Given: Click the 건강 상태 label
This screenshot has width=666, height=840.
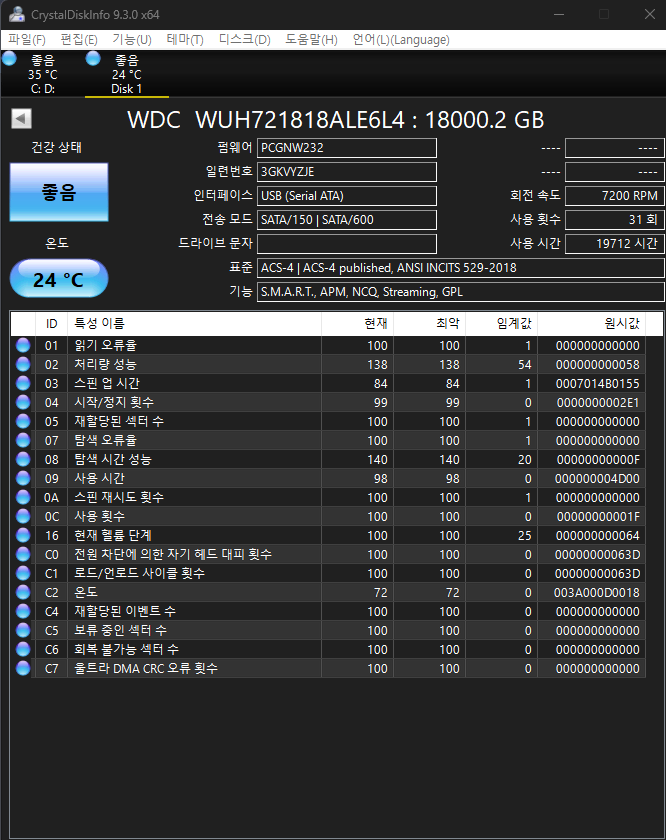Looking at the screenshot, I should [x=56, y=147].
